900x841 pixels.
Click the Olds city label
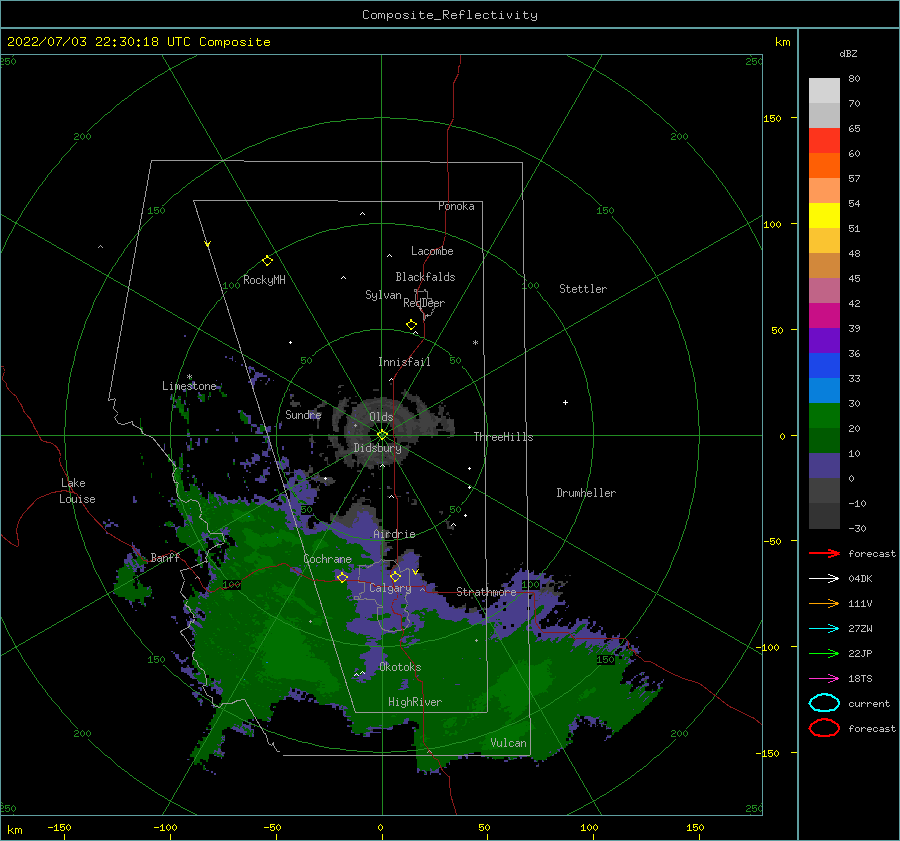pyautogui.click(x=381, y=417)
